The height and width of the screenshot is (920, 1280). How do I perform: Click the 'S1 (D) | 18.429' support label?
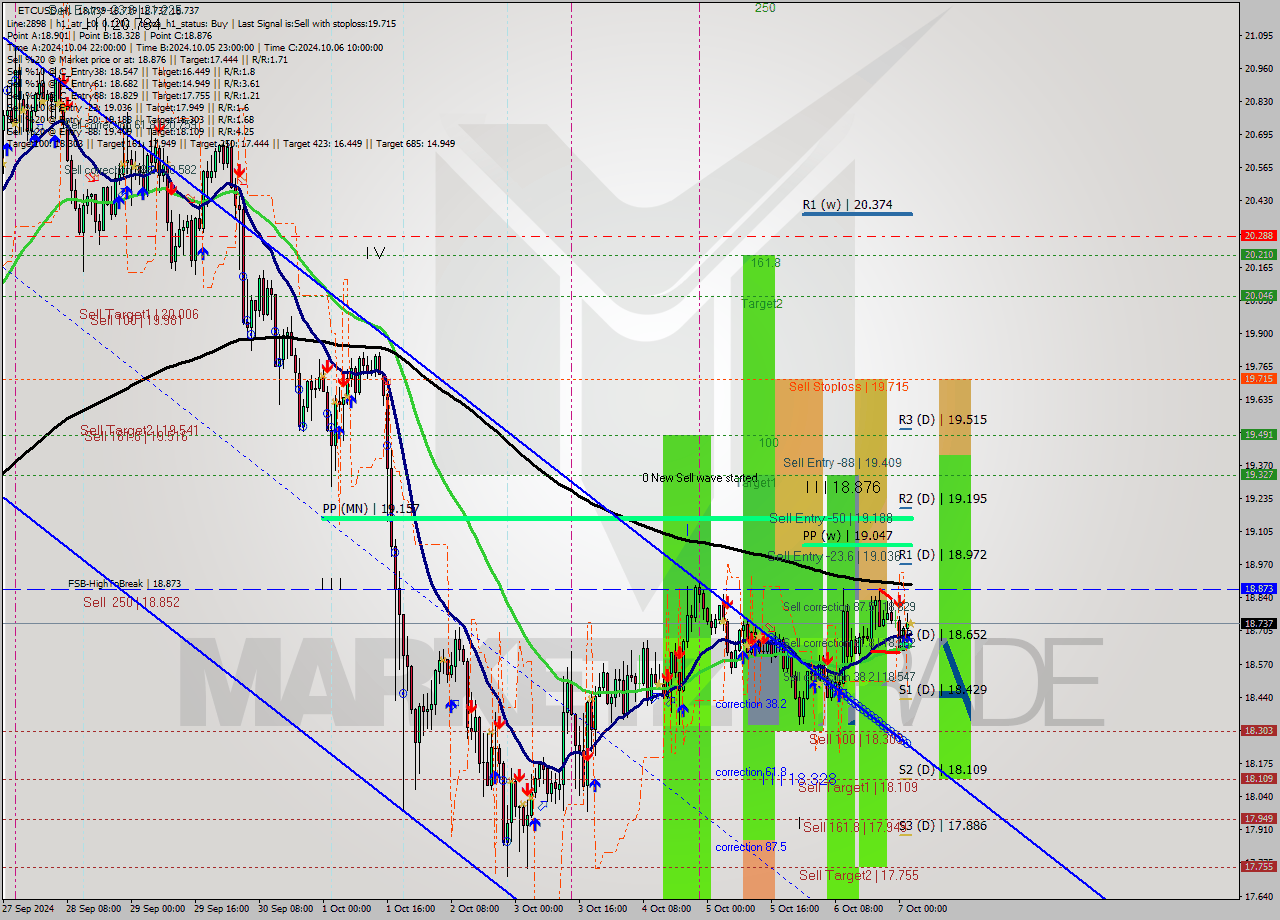click(942, 690)
